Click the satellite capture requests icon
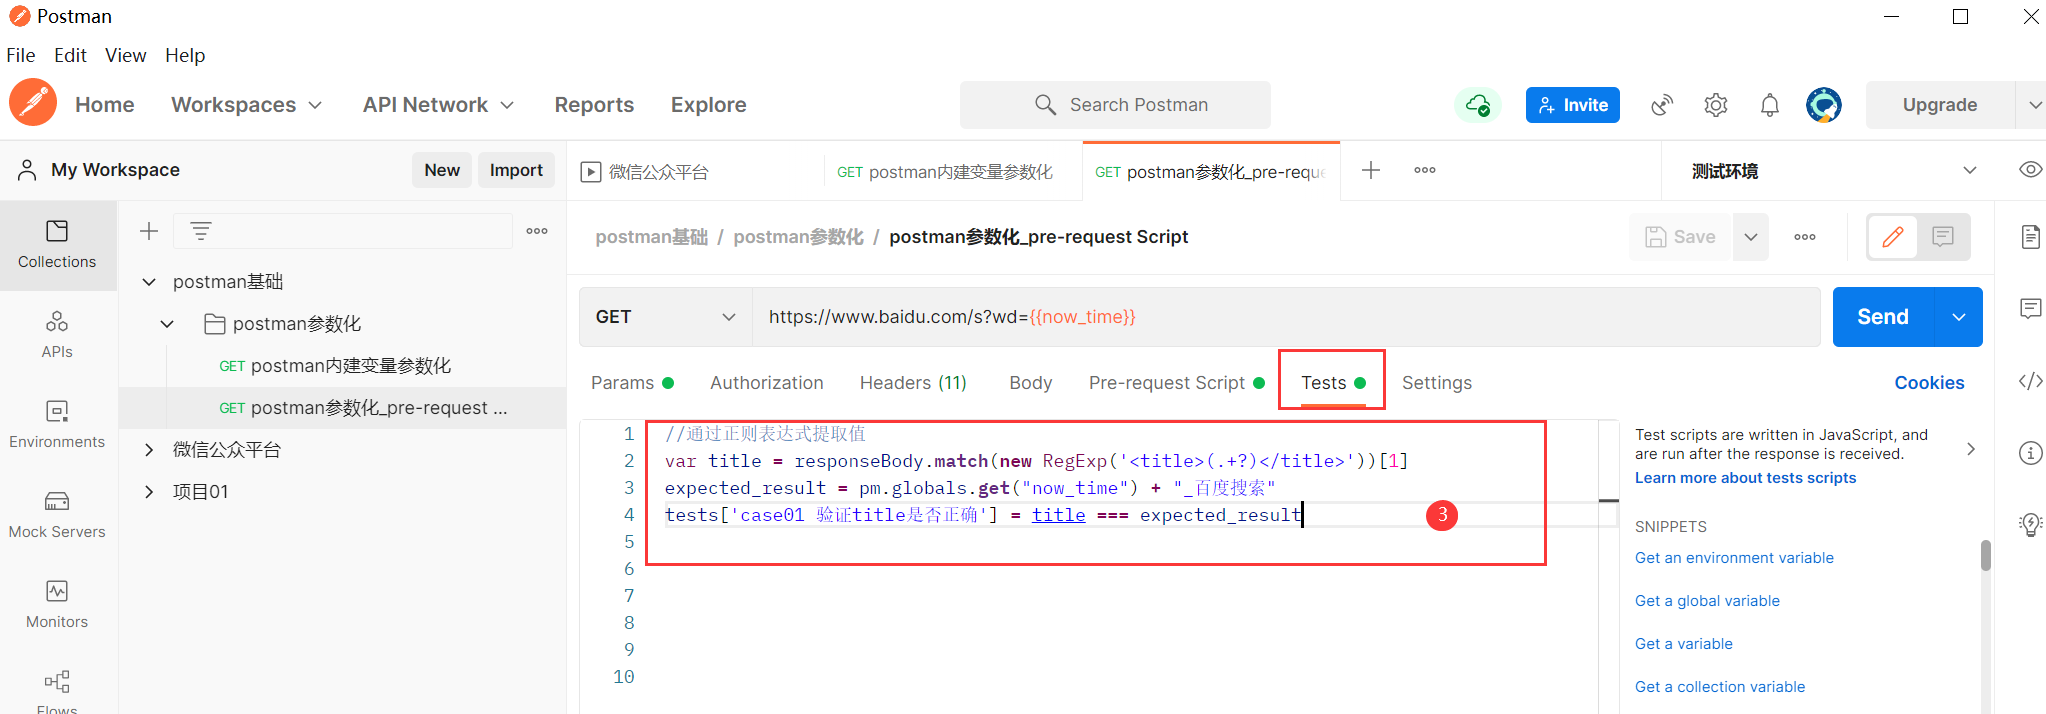The width and height of the screenshot is (2046, 714). pyautogui.click(x=1662, y=105)
